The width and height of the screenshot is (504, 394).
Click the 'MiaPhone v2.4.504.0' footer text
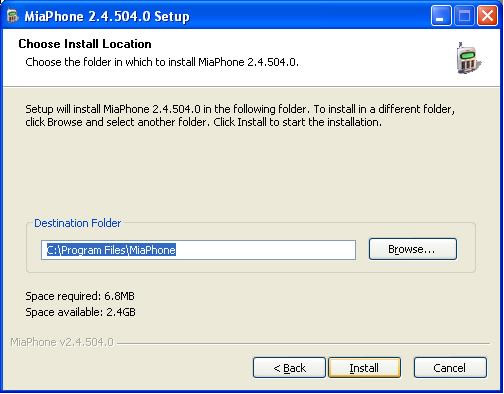pos(62,342)
